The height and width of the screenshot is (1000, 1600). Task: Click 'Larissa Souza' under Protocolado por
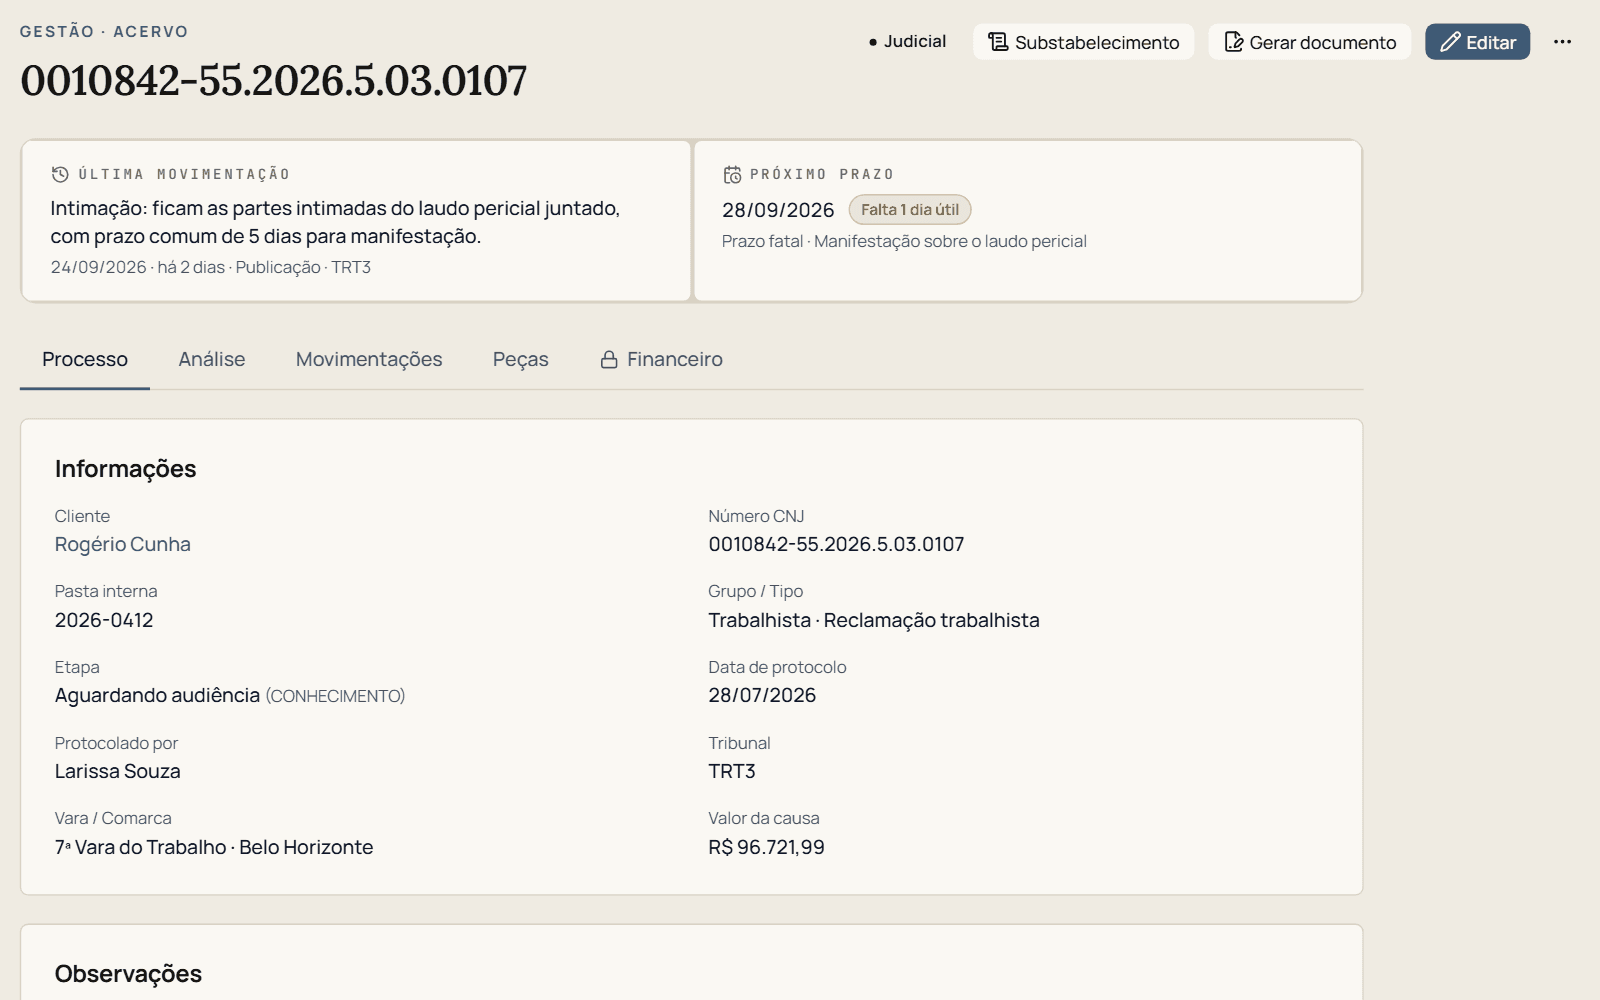click(x=118, y=771)
